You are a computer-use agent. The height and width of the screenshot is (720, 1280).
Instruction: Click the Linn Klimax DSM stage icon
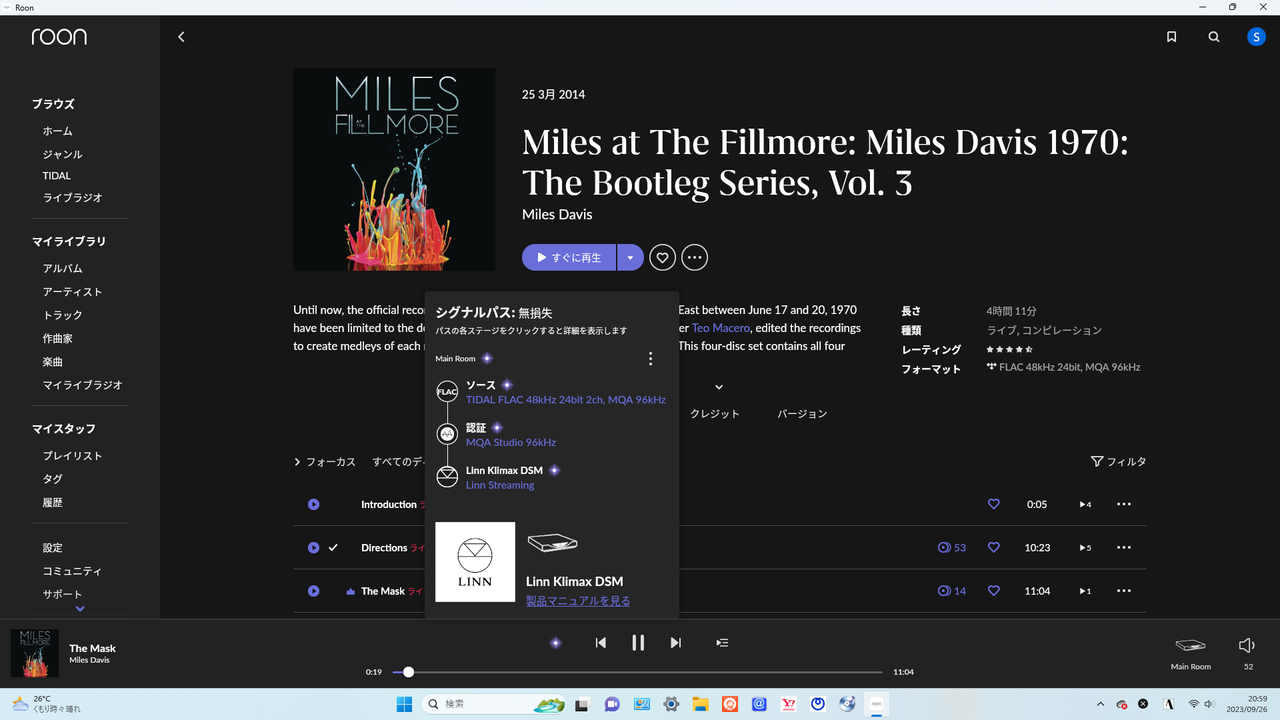pyautogui.click(x=447, y=477)
